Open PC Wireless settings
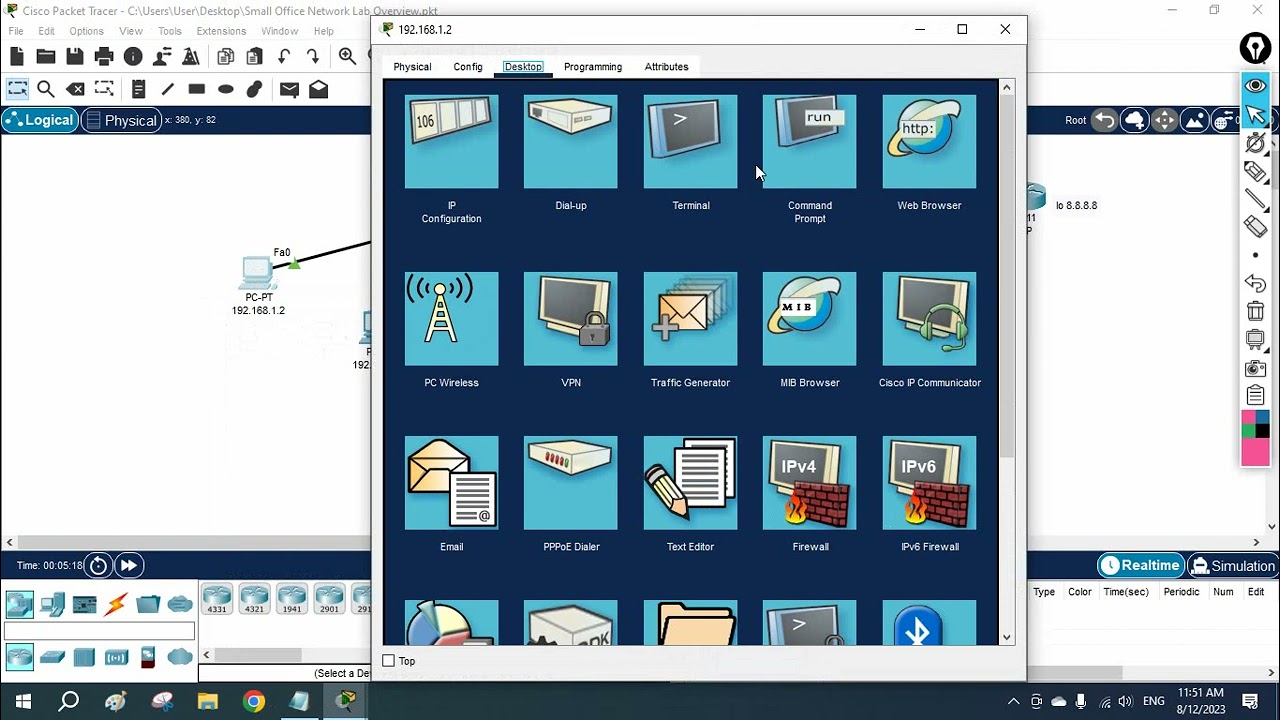Screen dimensions: 1280x720 451,319
